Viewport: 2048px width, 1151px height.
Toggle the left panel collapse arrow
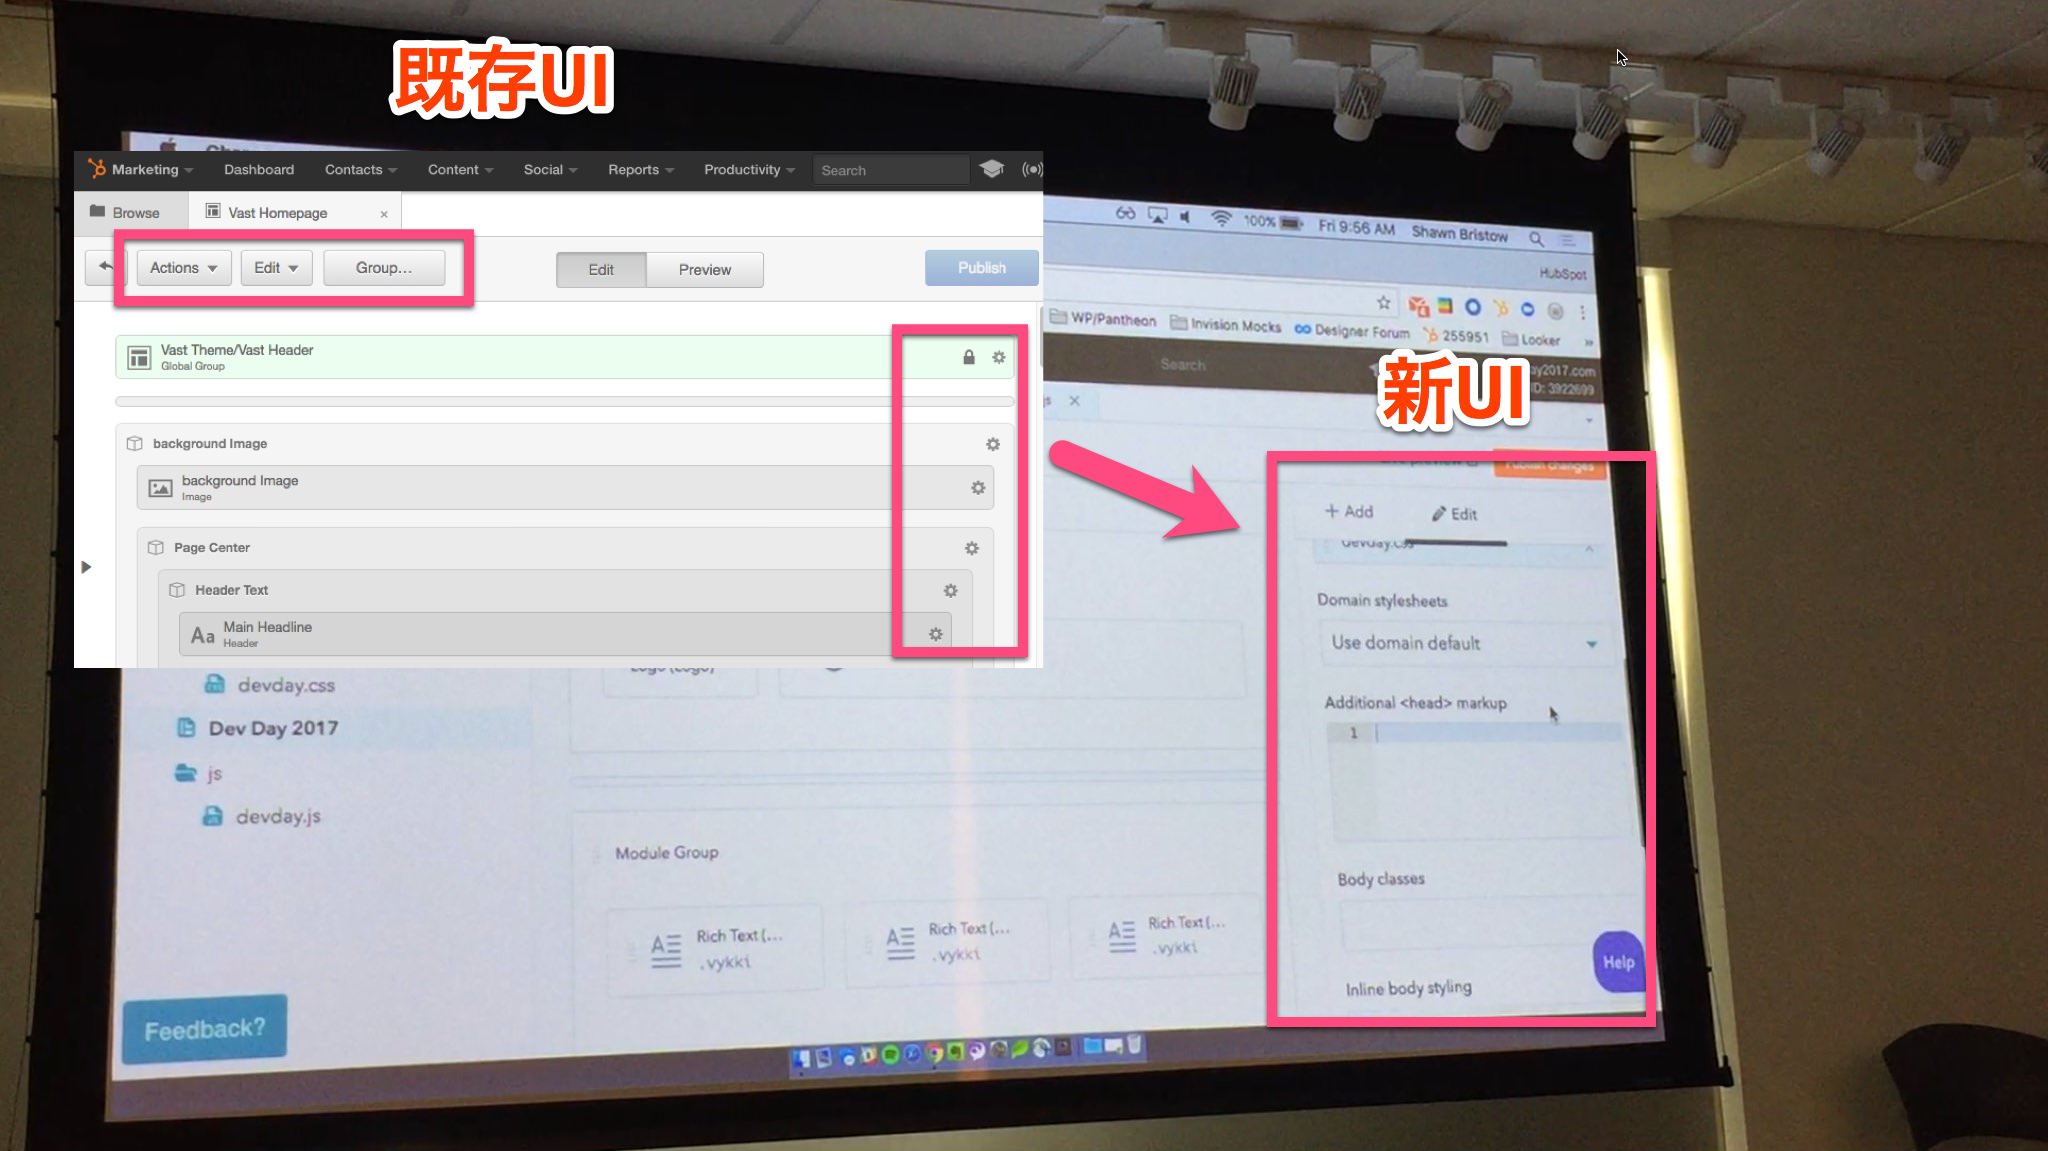click(x=87, y=566)
